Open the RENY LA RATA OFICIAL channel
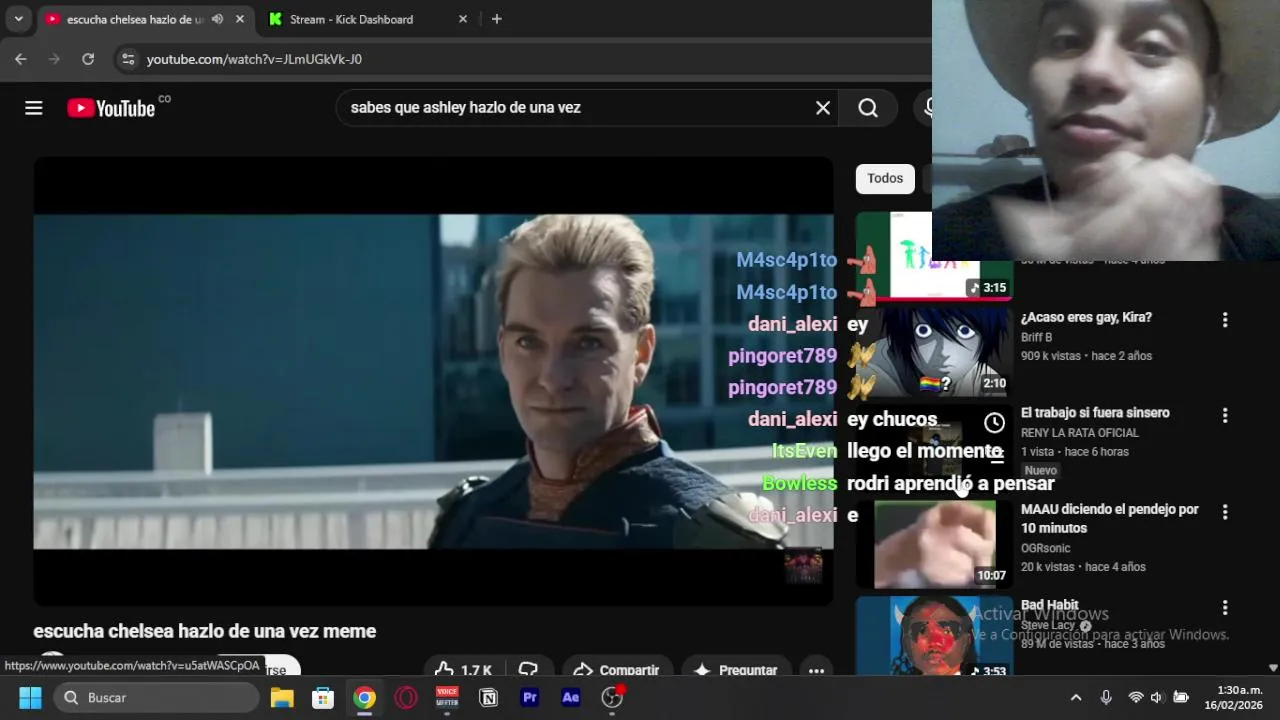The height and width of the screenshot is (720, 1280). click(x=1080, y=433)
